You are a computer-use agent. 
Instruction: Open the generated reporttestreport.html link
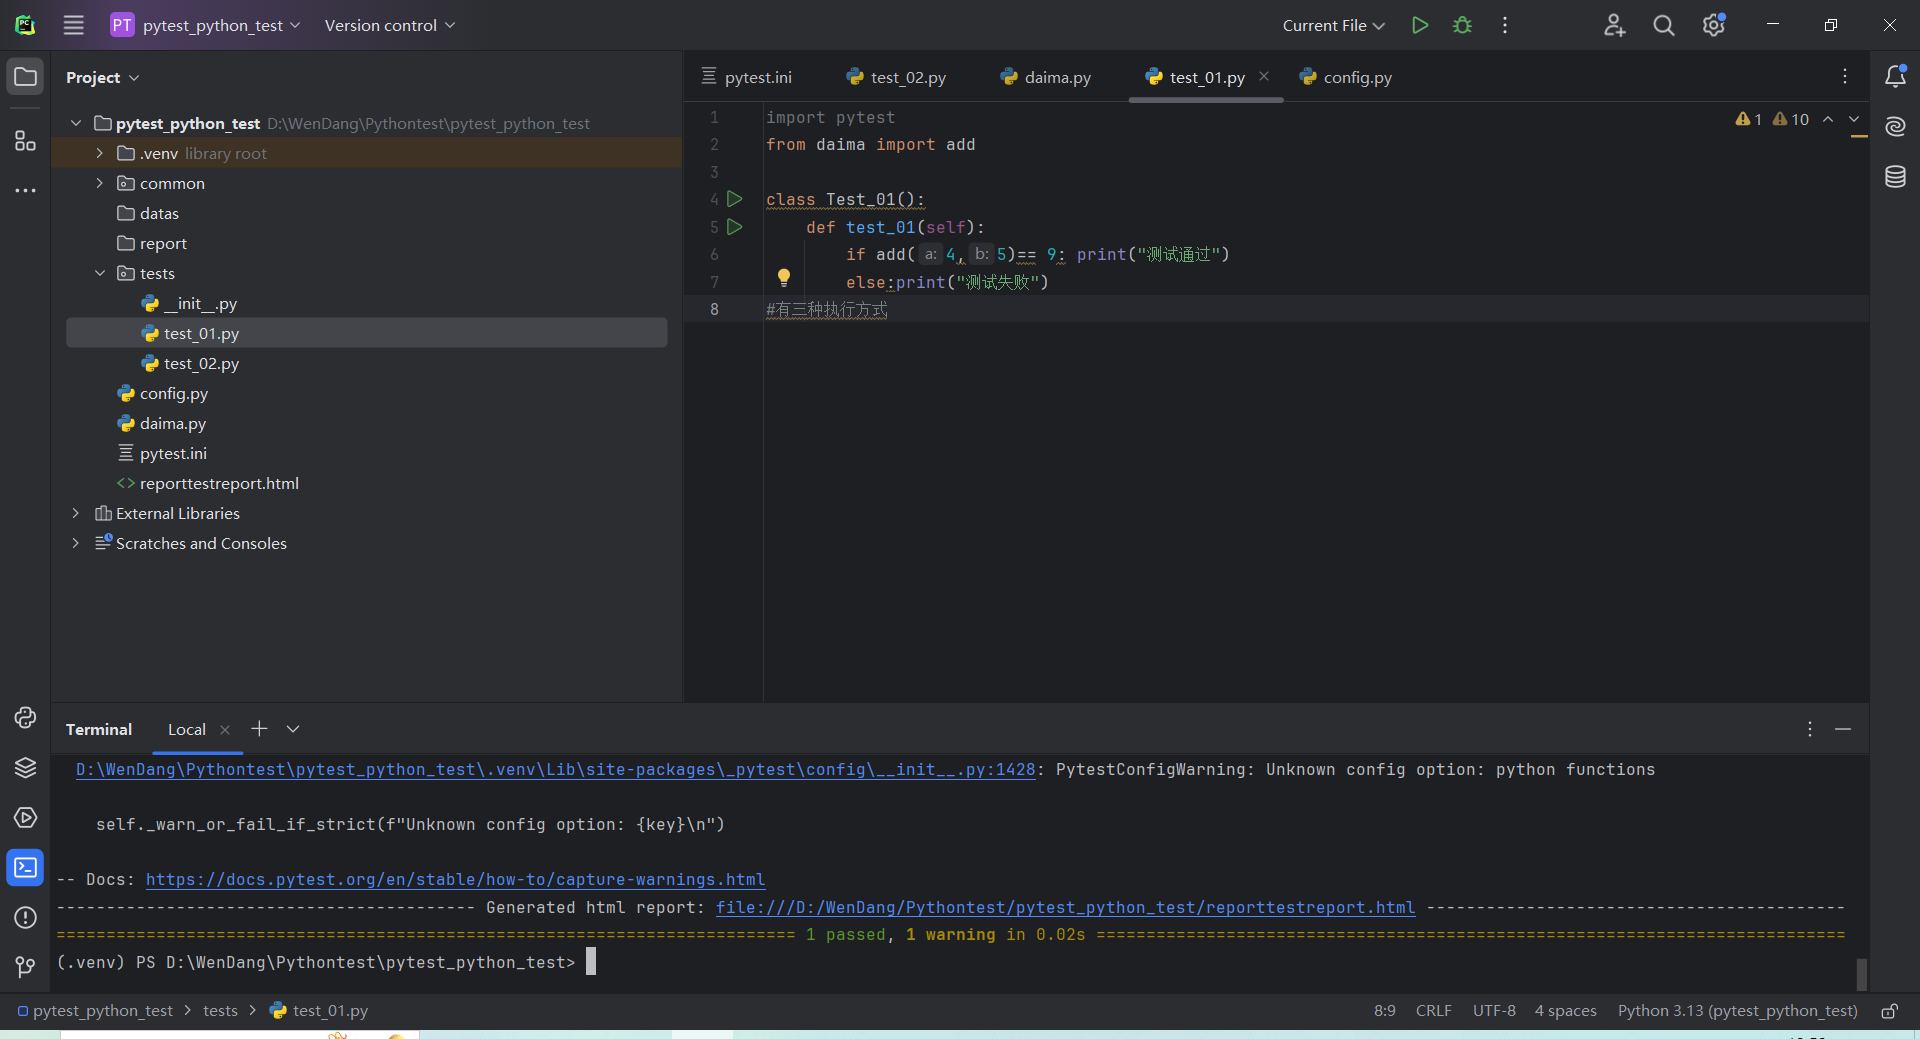pyautogui.click(x=1066, y=908)
